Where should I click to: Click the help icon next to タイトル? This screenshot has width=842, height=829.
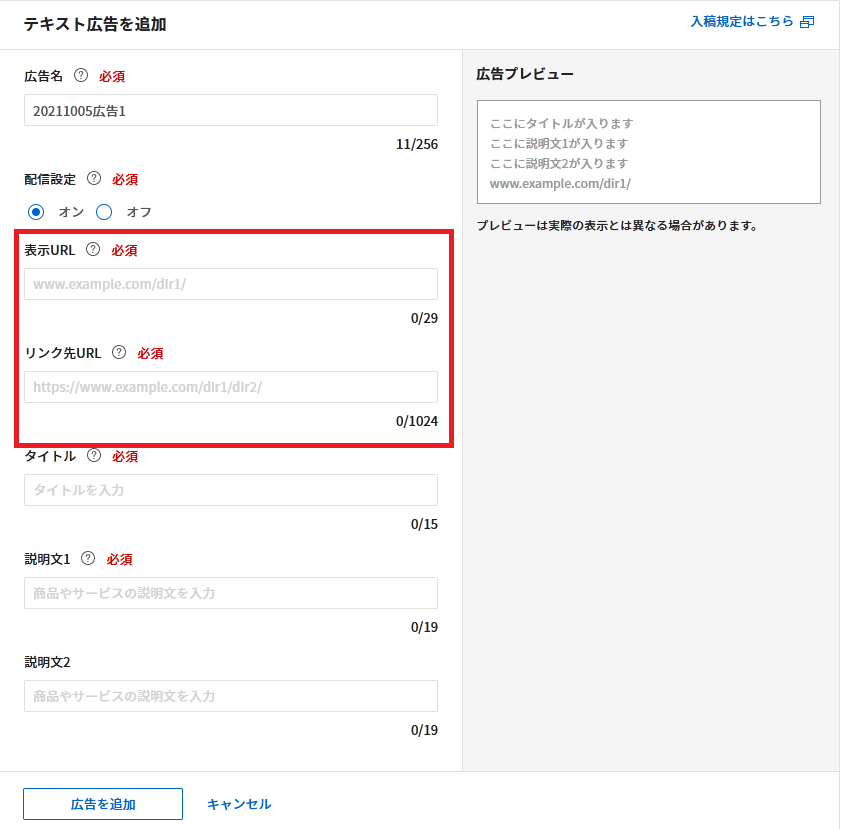pos(94,456)
